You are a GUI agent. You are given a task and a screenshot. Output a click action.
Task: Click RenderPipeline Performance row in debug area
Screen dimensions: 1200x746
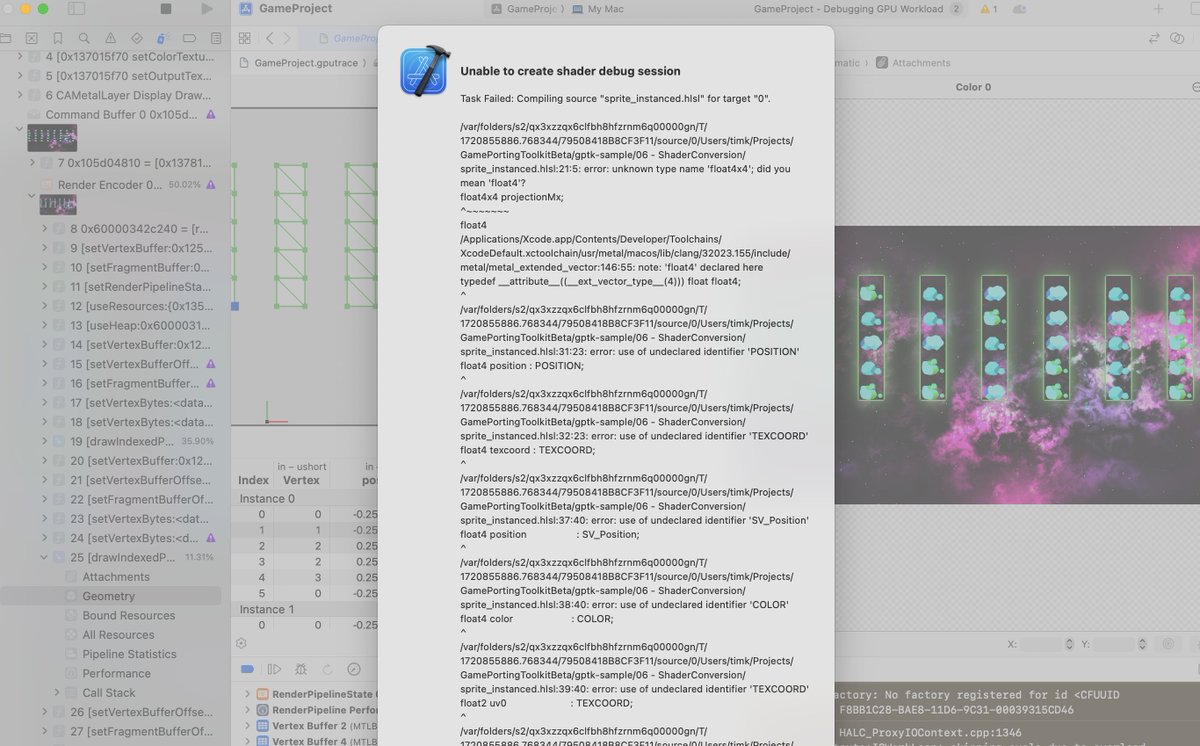point(312,709)
